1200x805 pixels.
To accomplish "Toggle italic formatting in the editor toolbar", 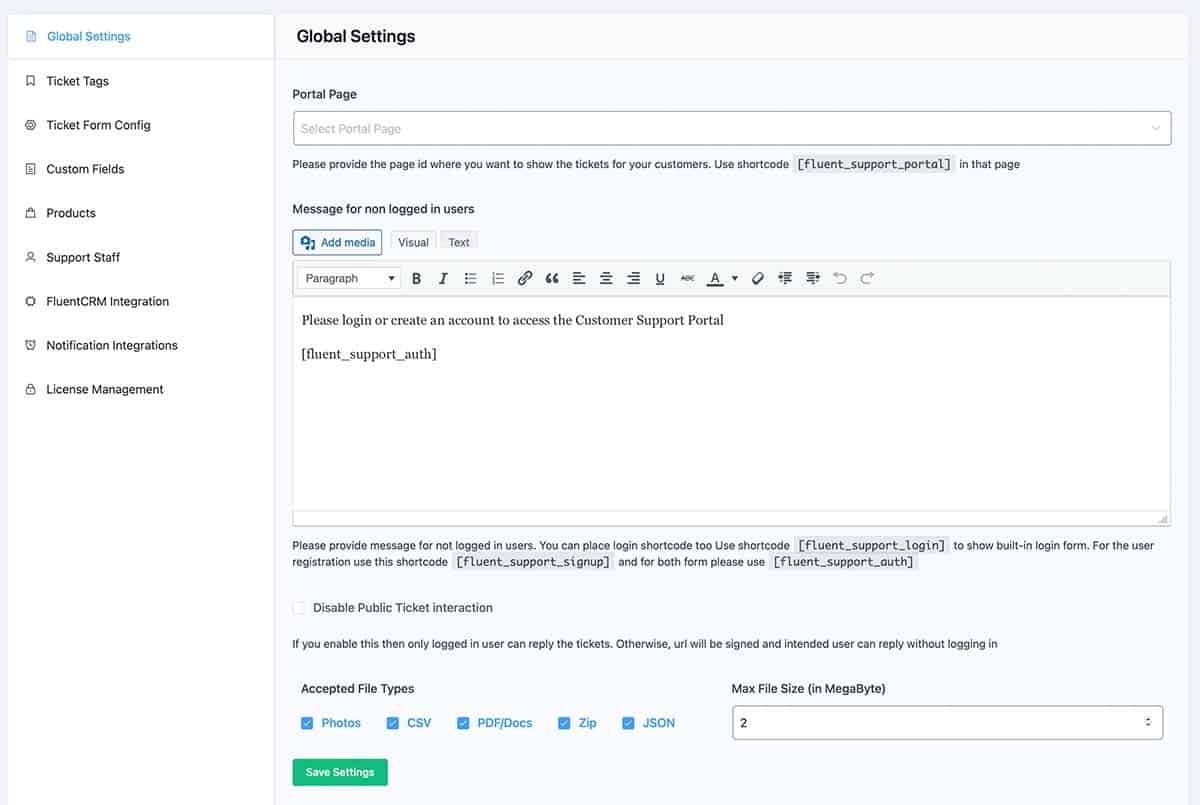I will tap(443, 279).
